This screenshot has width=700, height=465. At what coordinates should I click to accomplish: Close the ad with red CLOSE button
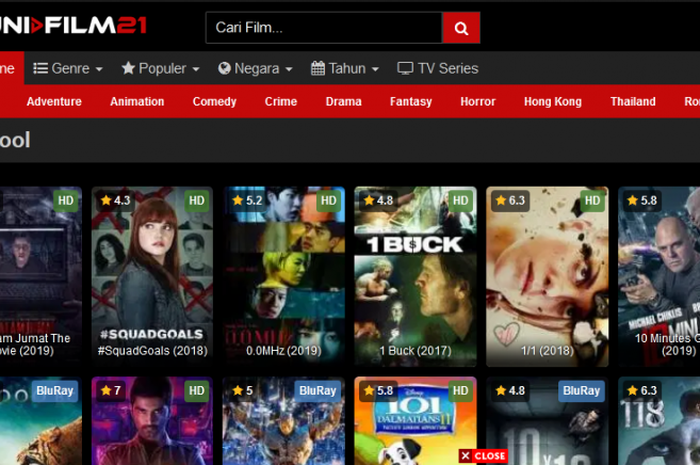pos(483,456)
